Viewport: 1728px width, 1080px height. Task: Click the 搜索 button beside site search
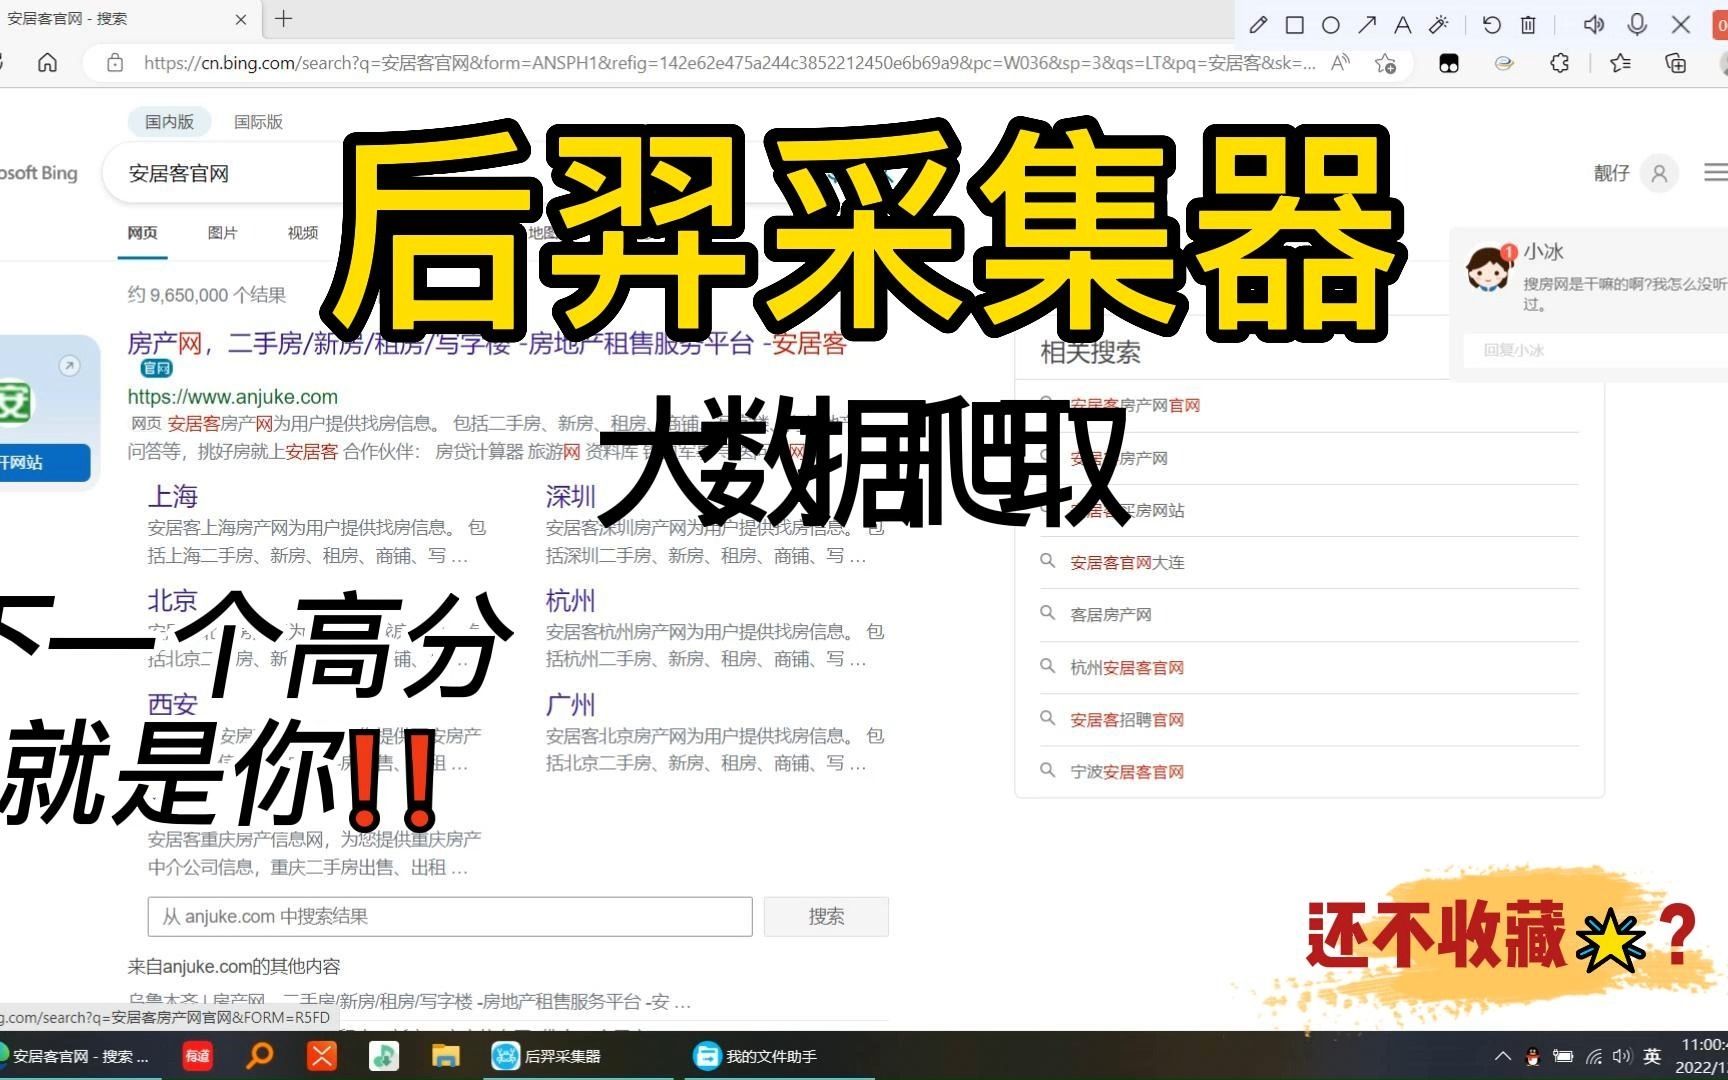point(826,916)
